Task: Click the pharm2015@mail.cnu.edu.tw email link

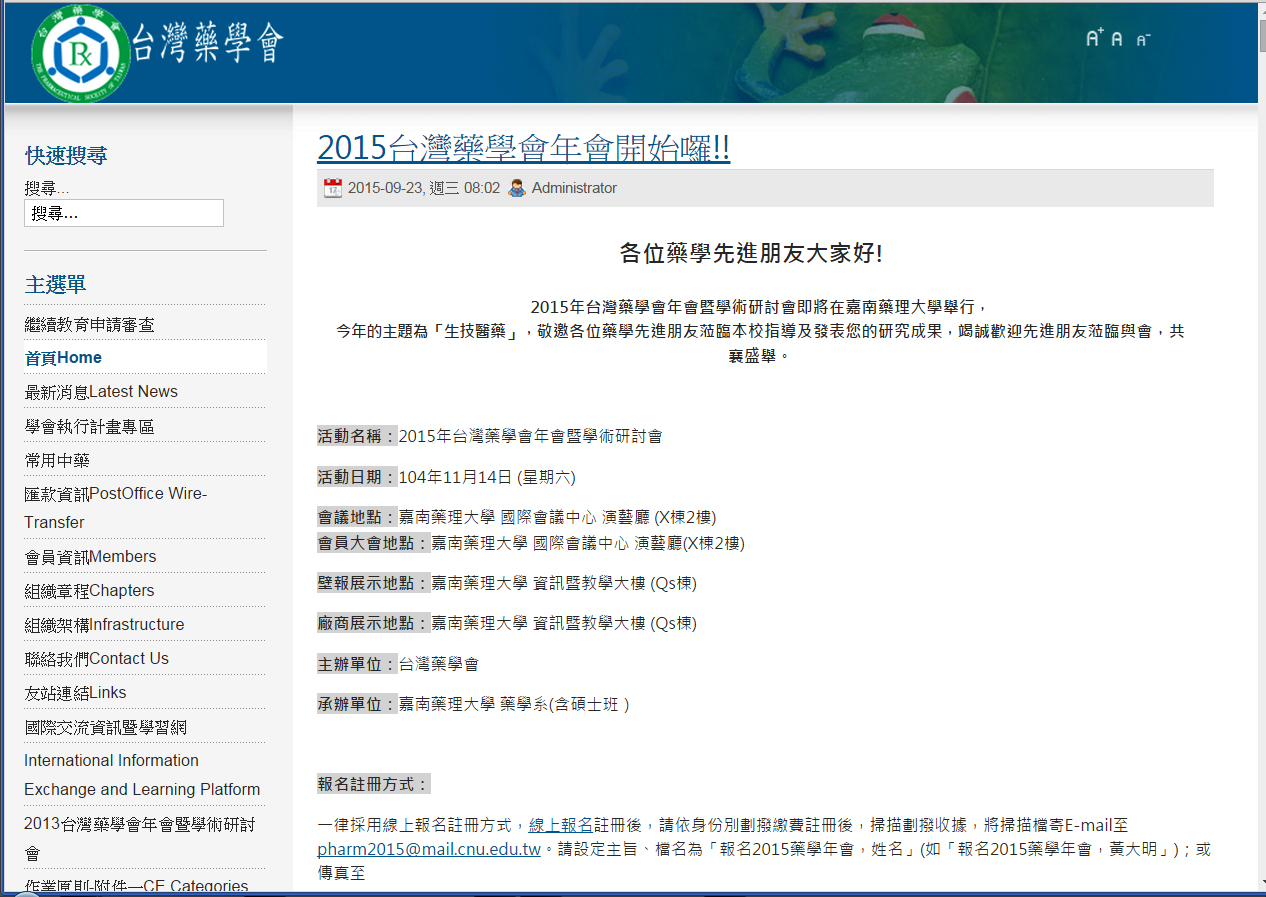Action: [x=429, y=849]
